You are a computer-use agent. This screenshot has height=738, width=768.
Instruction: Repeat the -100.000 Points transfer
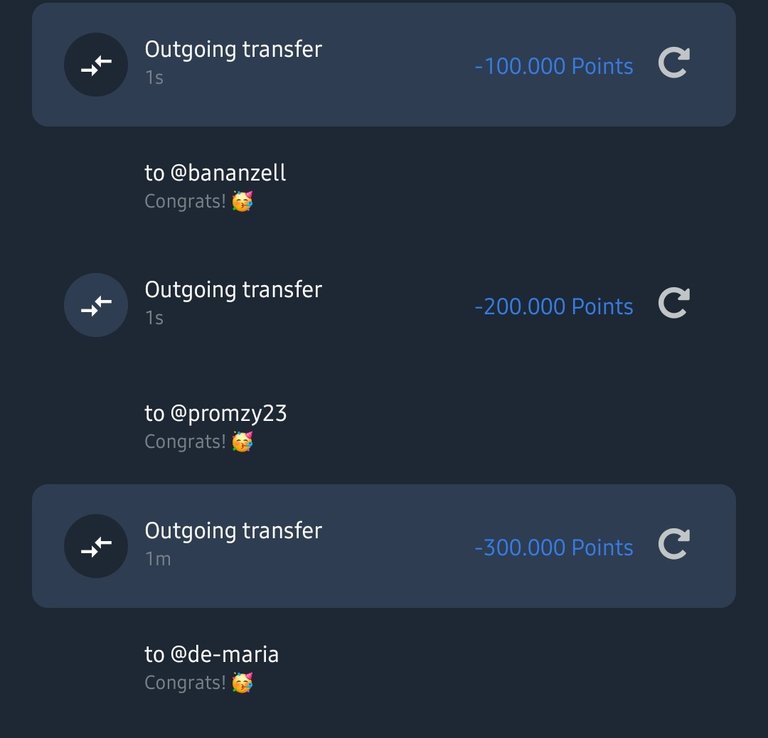[674, 63]
